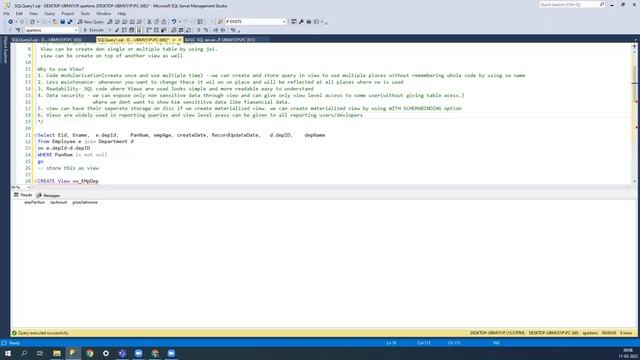Open the Object Explorer side tab
640x360 pixels.
5,50
